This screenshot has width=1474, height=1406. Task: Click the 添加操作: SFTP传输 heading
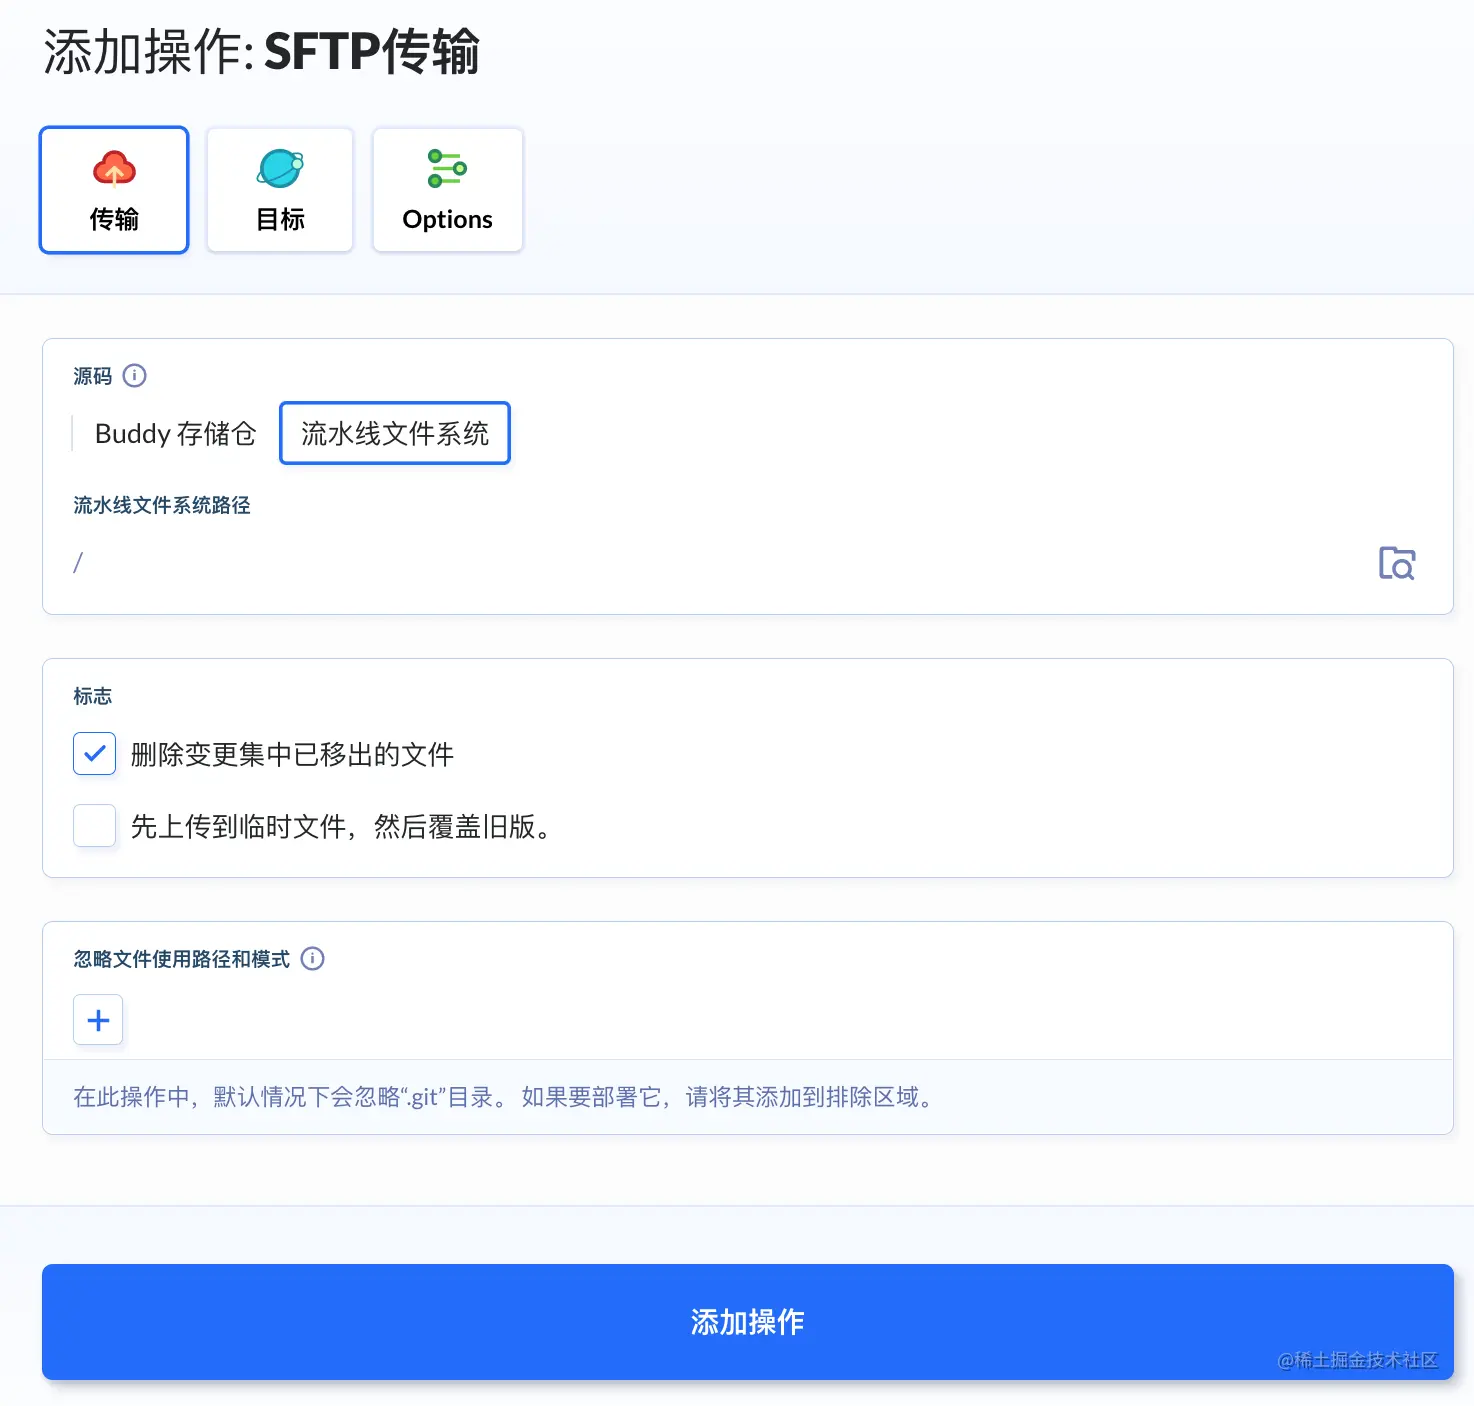coord(262,52)
